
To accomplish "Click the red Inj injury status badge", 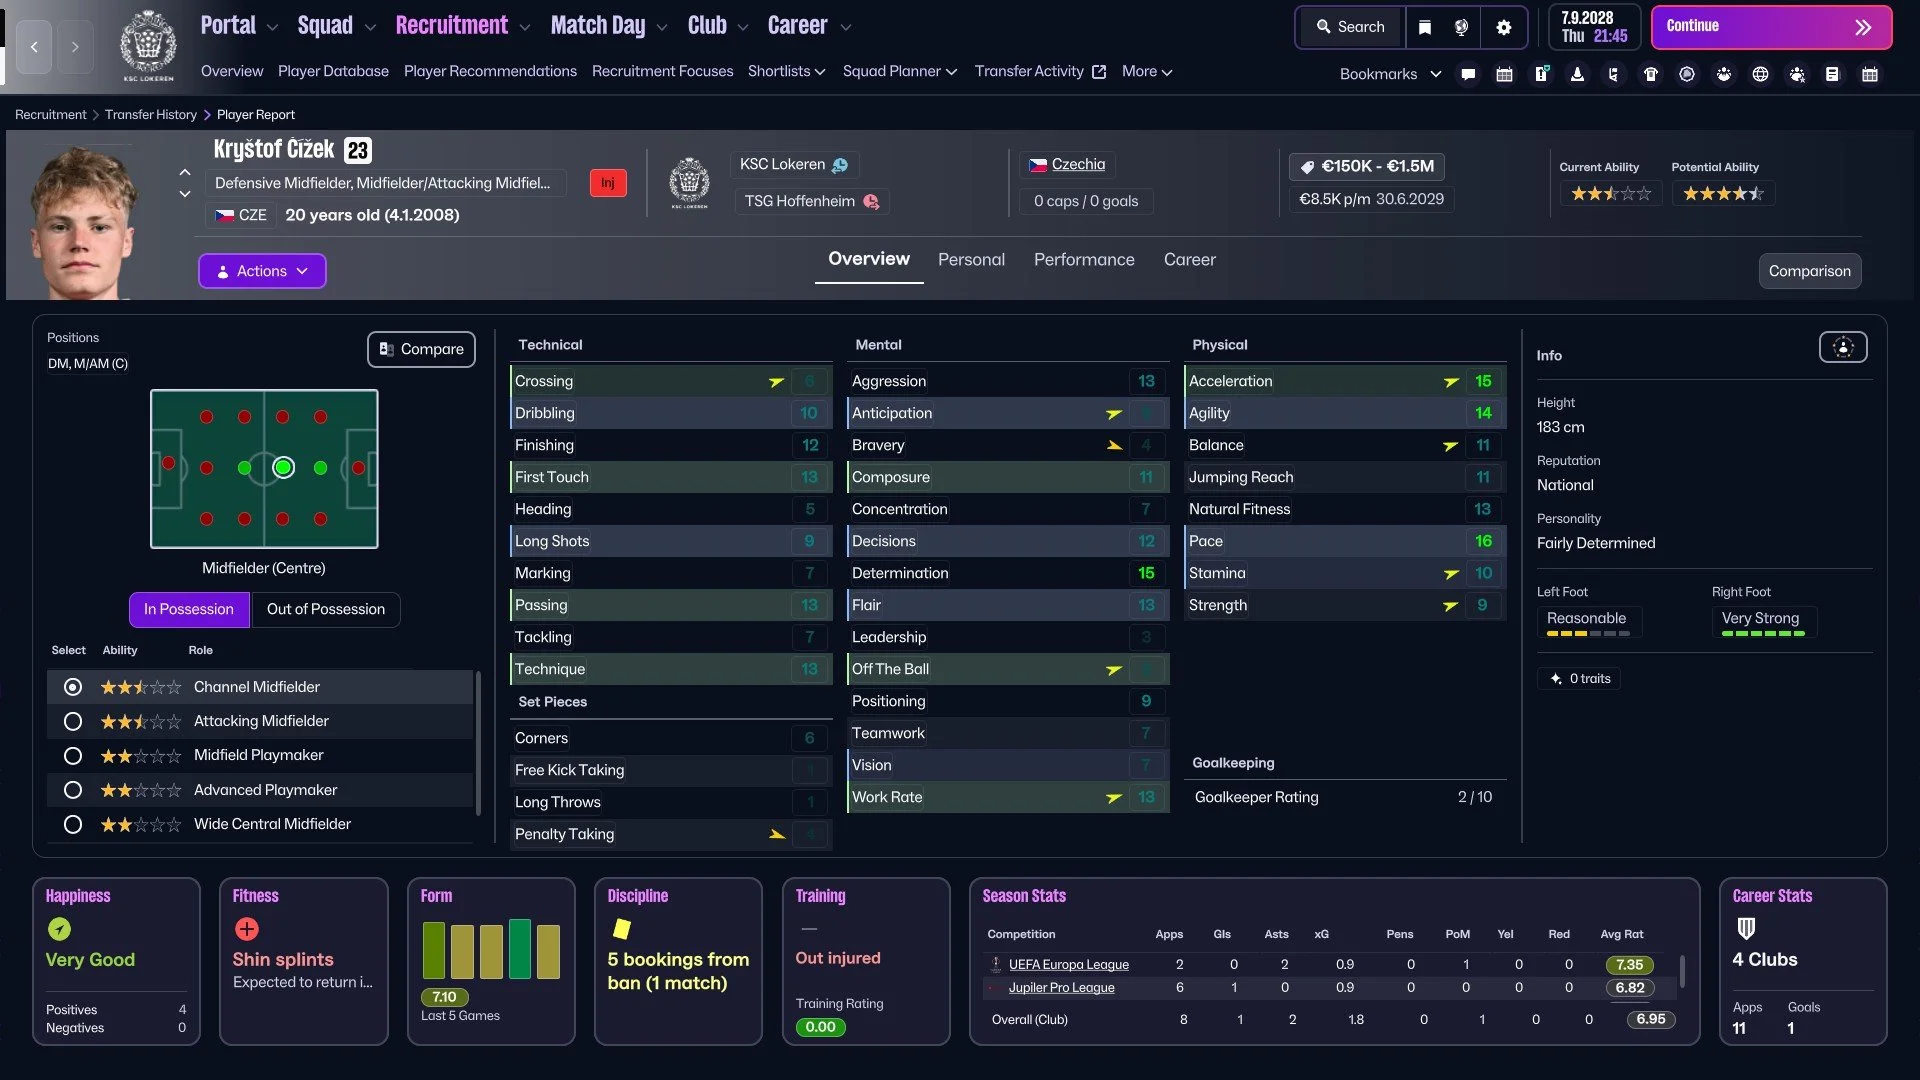I will point(608,183).
